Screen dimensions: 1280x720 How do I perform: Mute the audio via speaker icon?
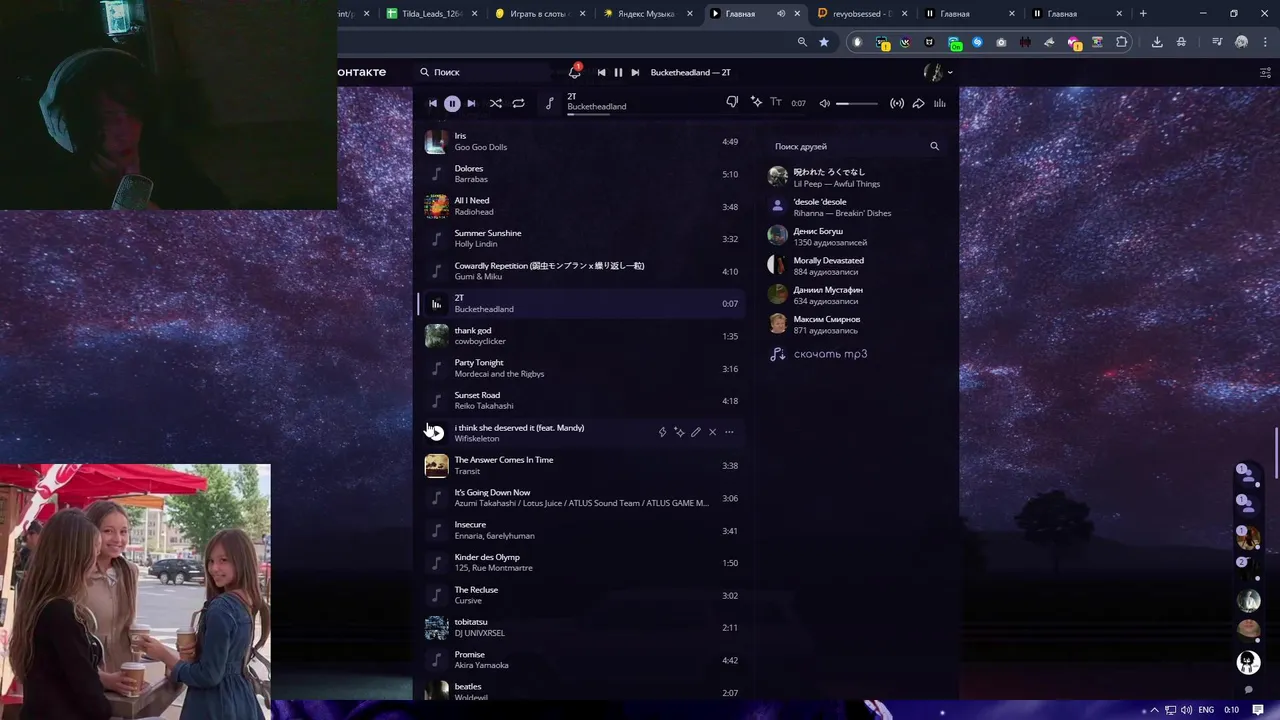point(824,103)
